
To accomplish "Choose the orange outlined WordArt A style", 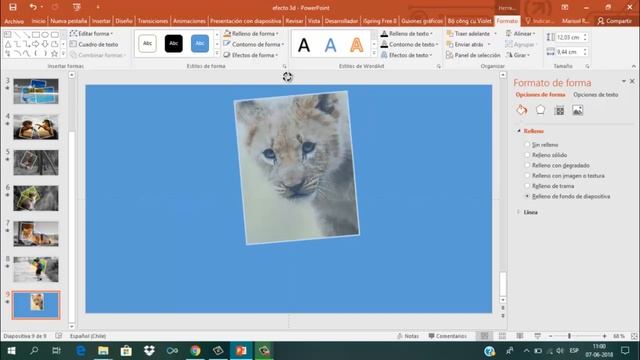I will tap(356, 45).
